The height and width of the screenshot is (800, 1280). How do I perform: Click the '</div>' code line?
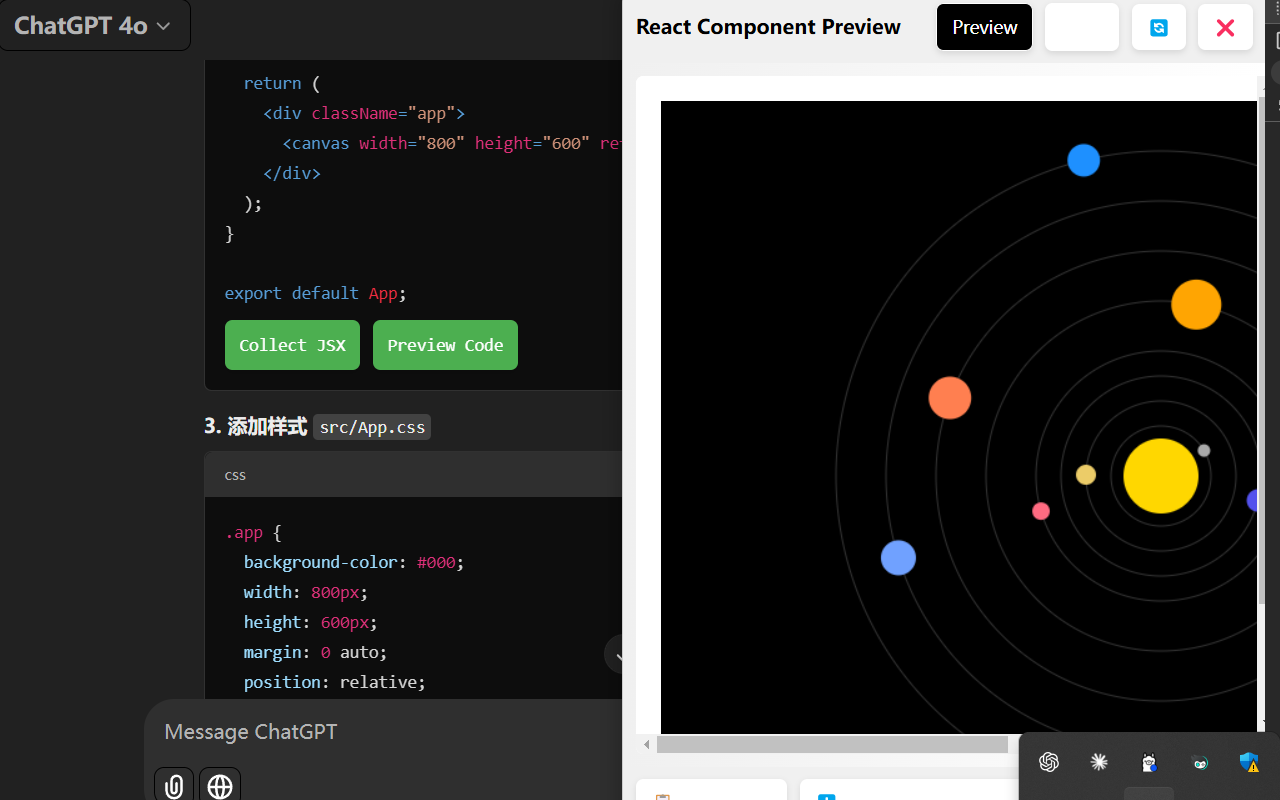coord(292,173)
